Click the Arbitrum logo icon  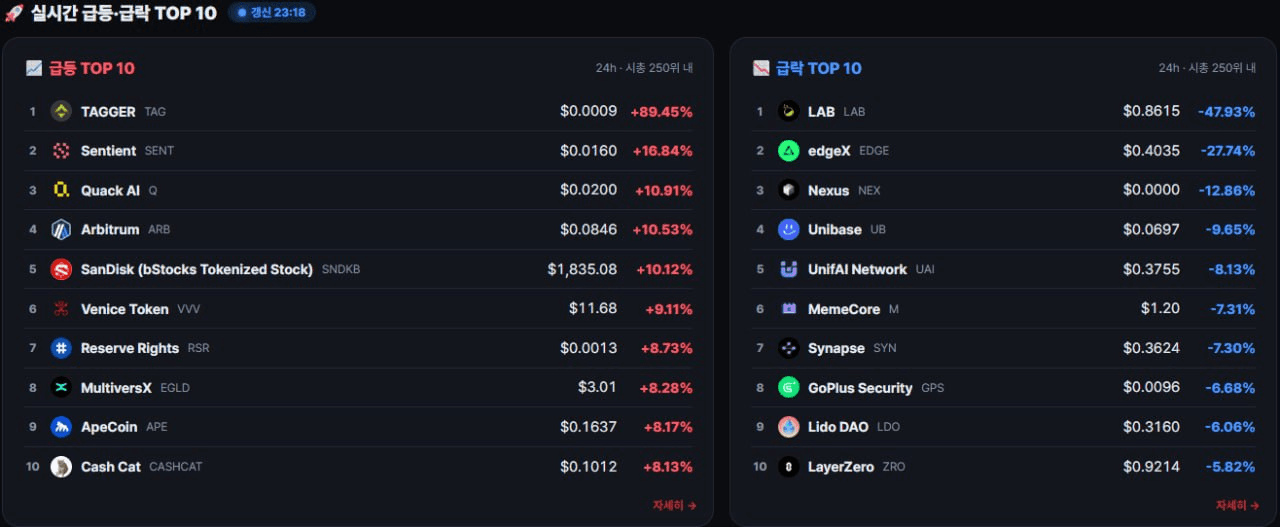[x=61, y=229]
